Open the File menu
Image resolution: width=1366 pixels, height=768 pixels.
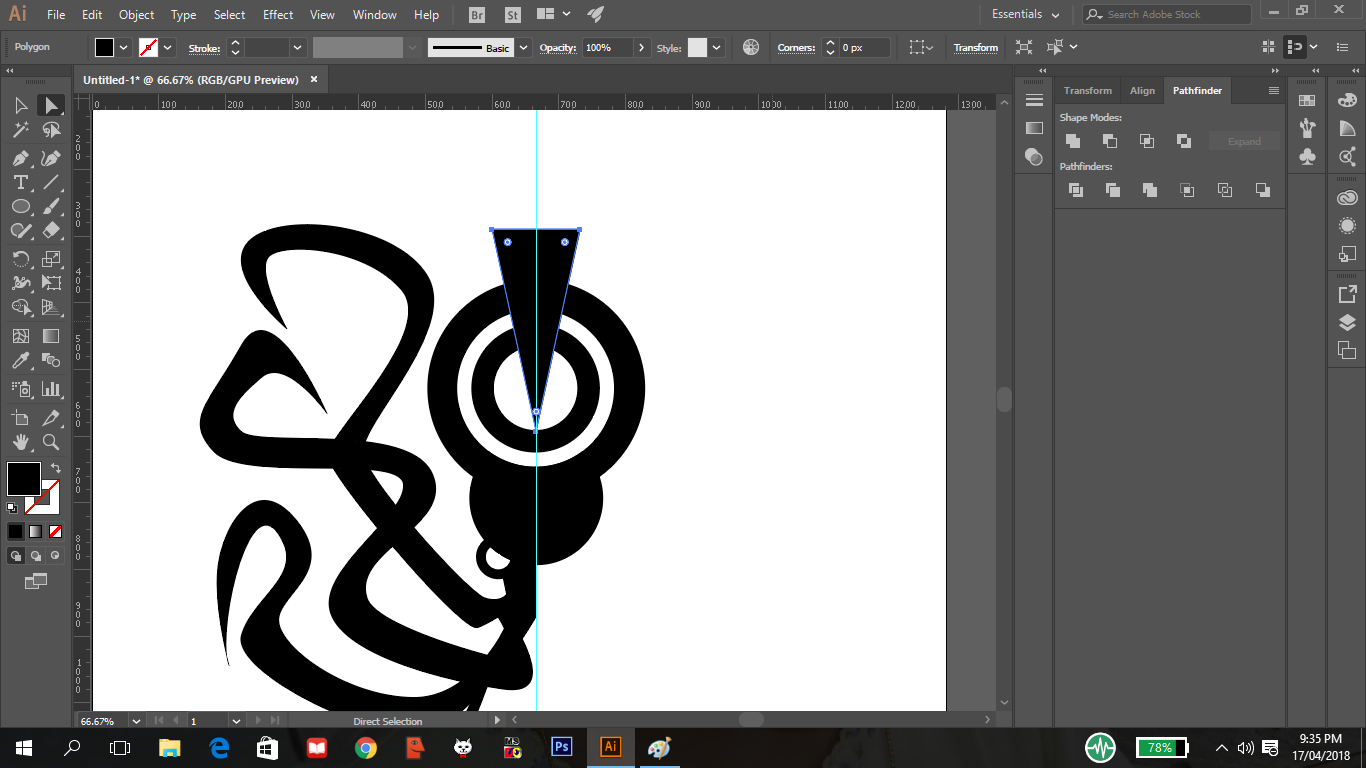coord(56,14)
